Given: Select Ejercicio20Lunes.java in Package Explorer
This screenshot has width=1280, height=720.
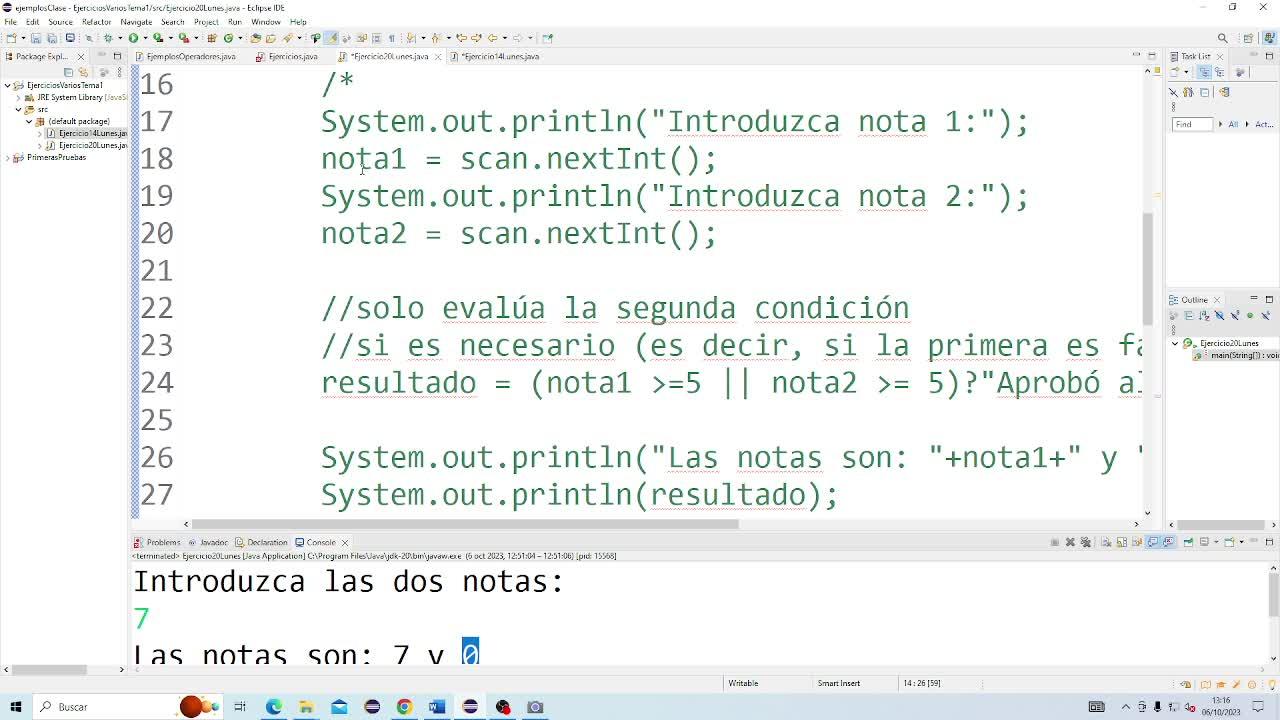Looking at the screenshot, I should [87, 145].
